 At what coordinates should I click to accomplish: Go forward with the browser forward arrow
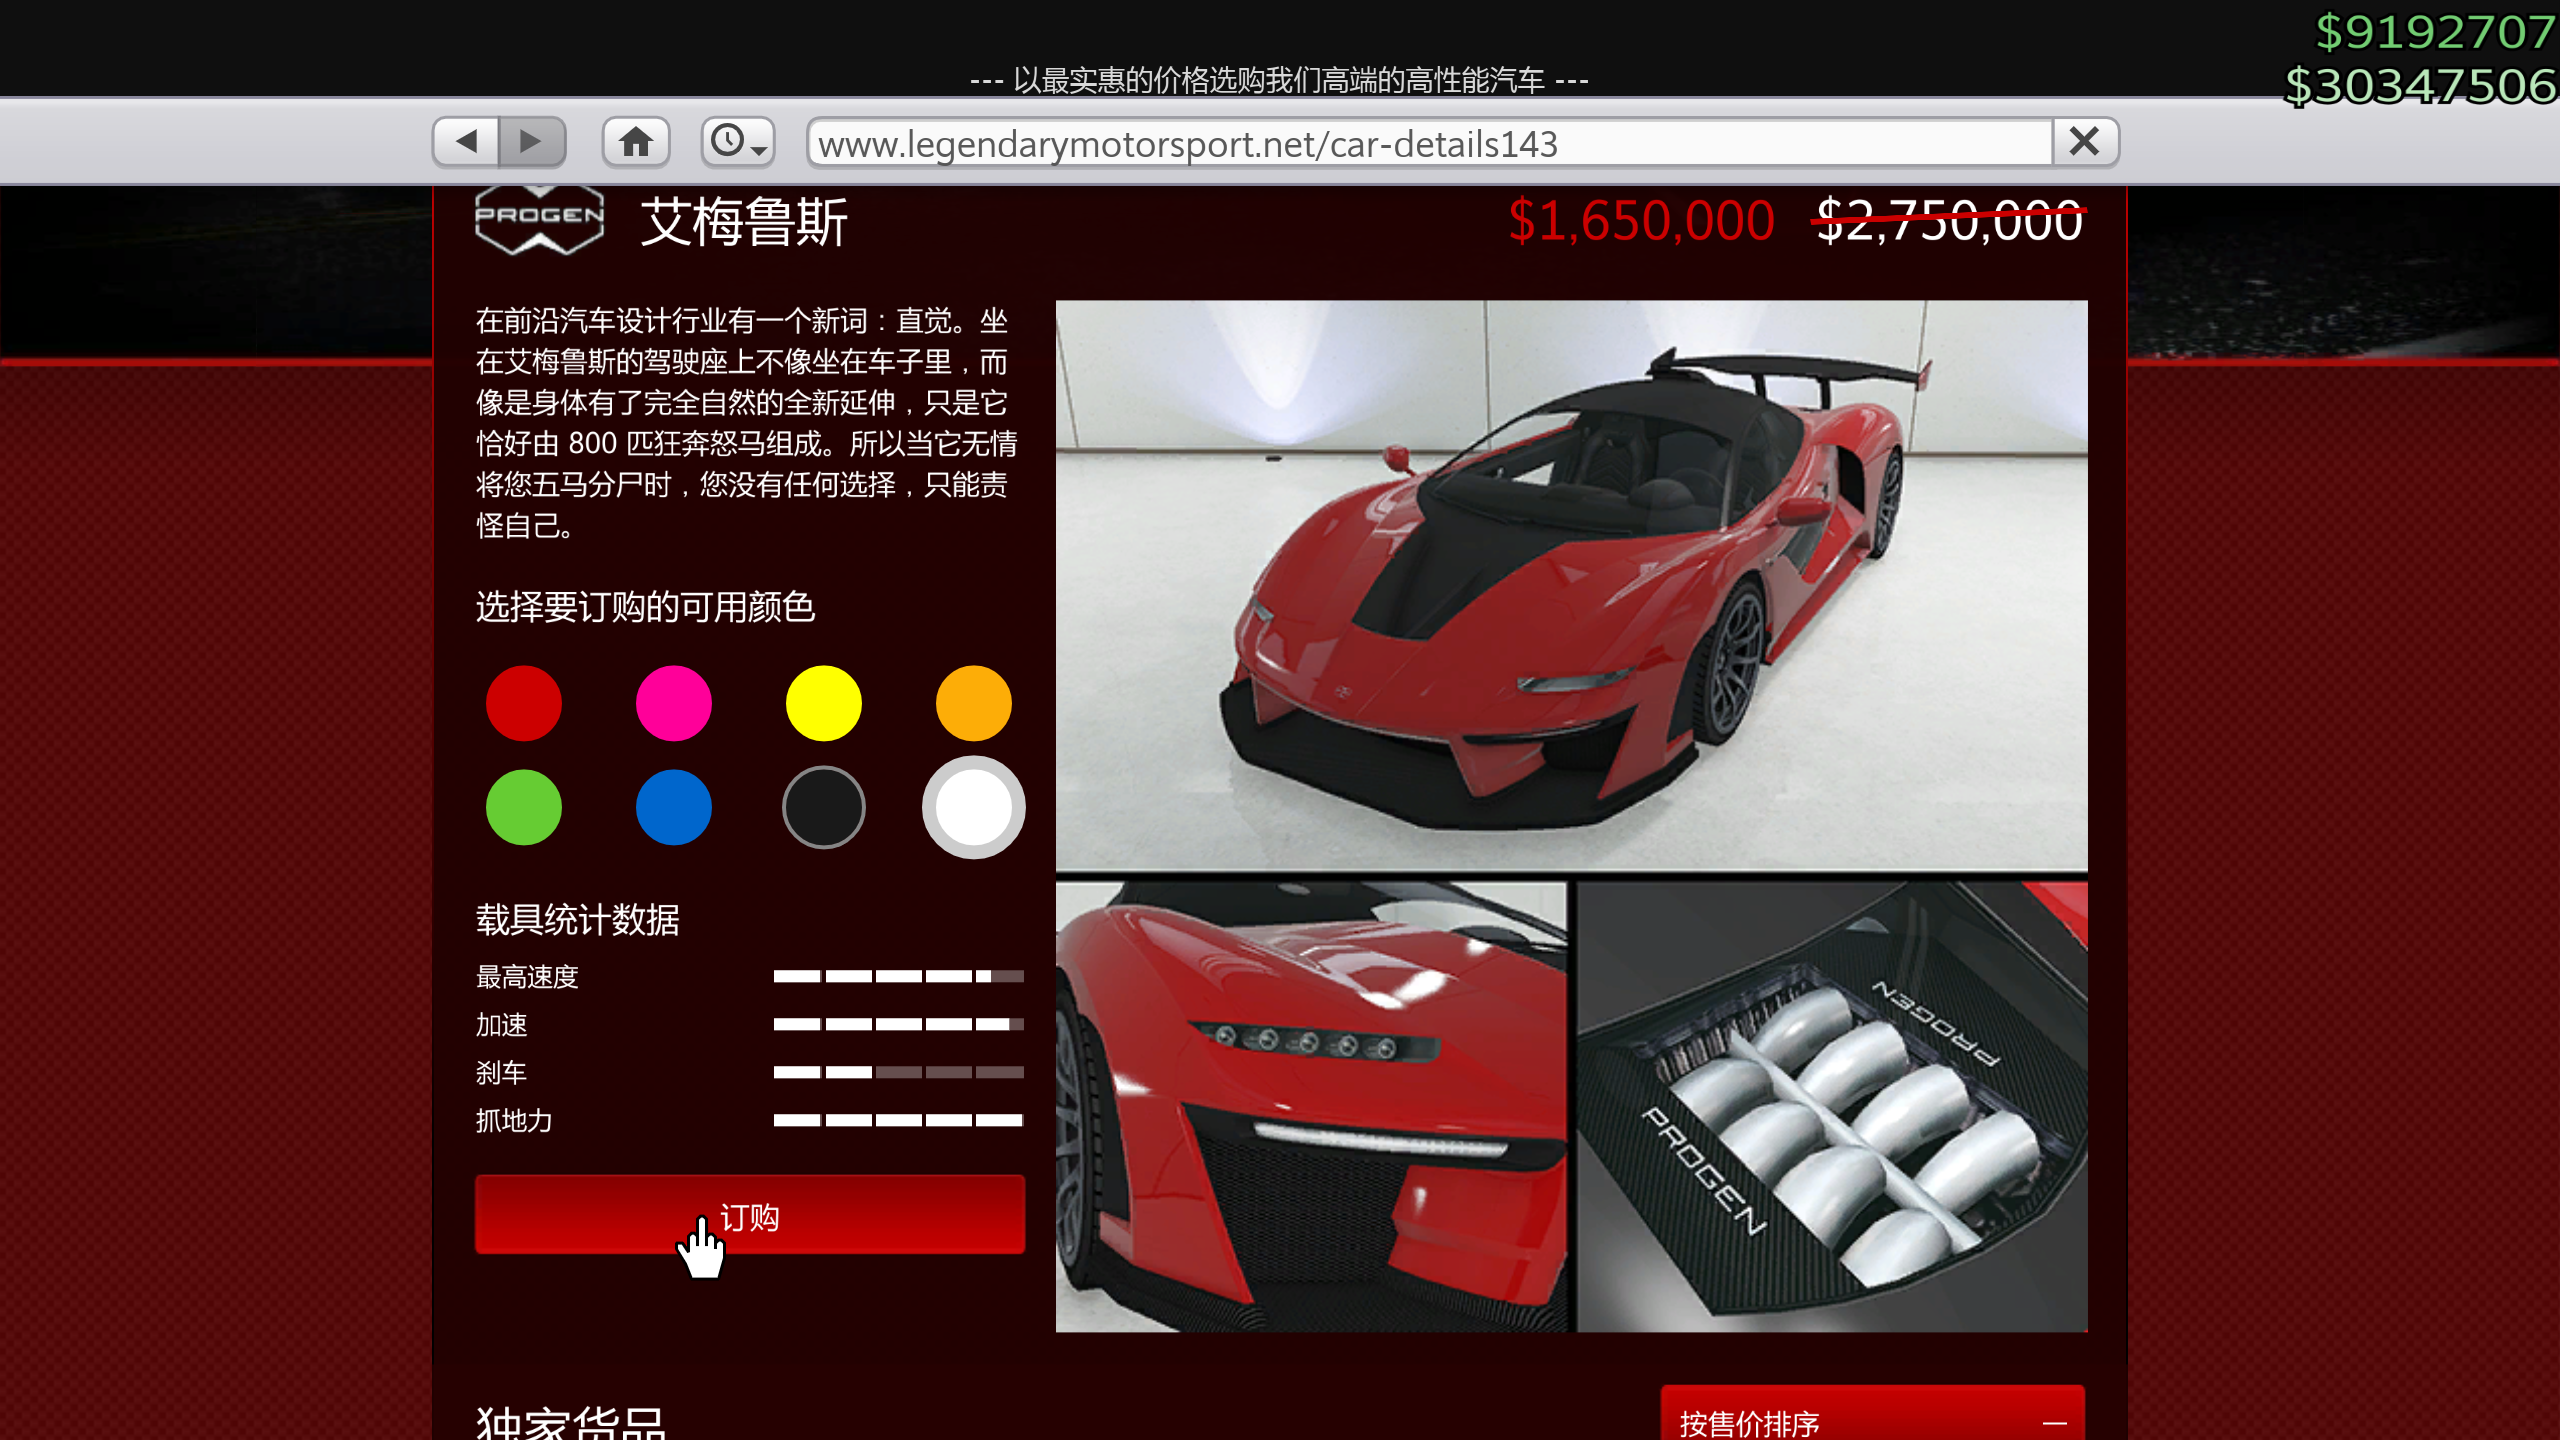click(532, 141)
